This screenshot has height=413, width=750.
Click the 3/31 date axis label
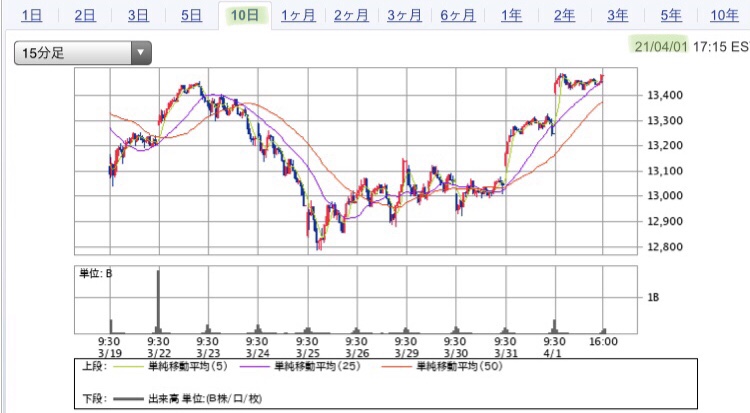[506, 354]
